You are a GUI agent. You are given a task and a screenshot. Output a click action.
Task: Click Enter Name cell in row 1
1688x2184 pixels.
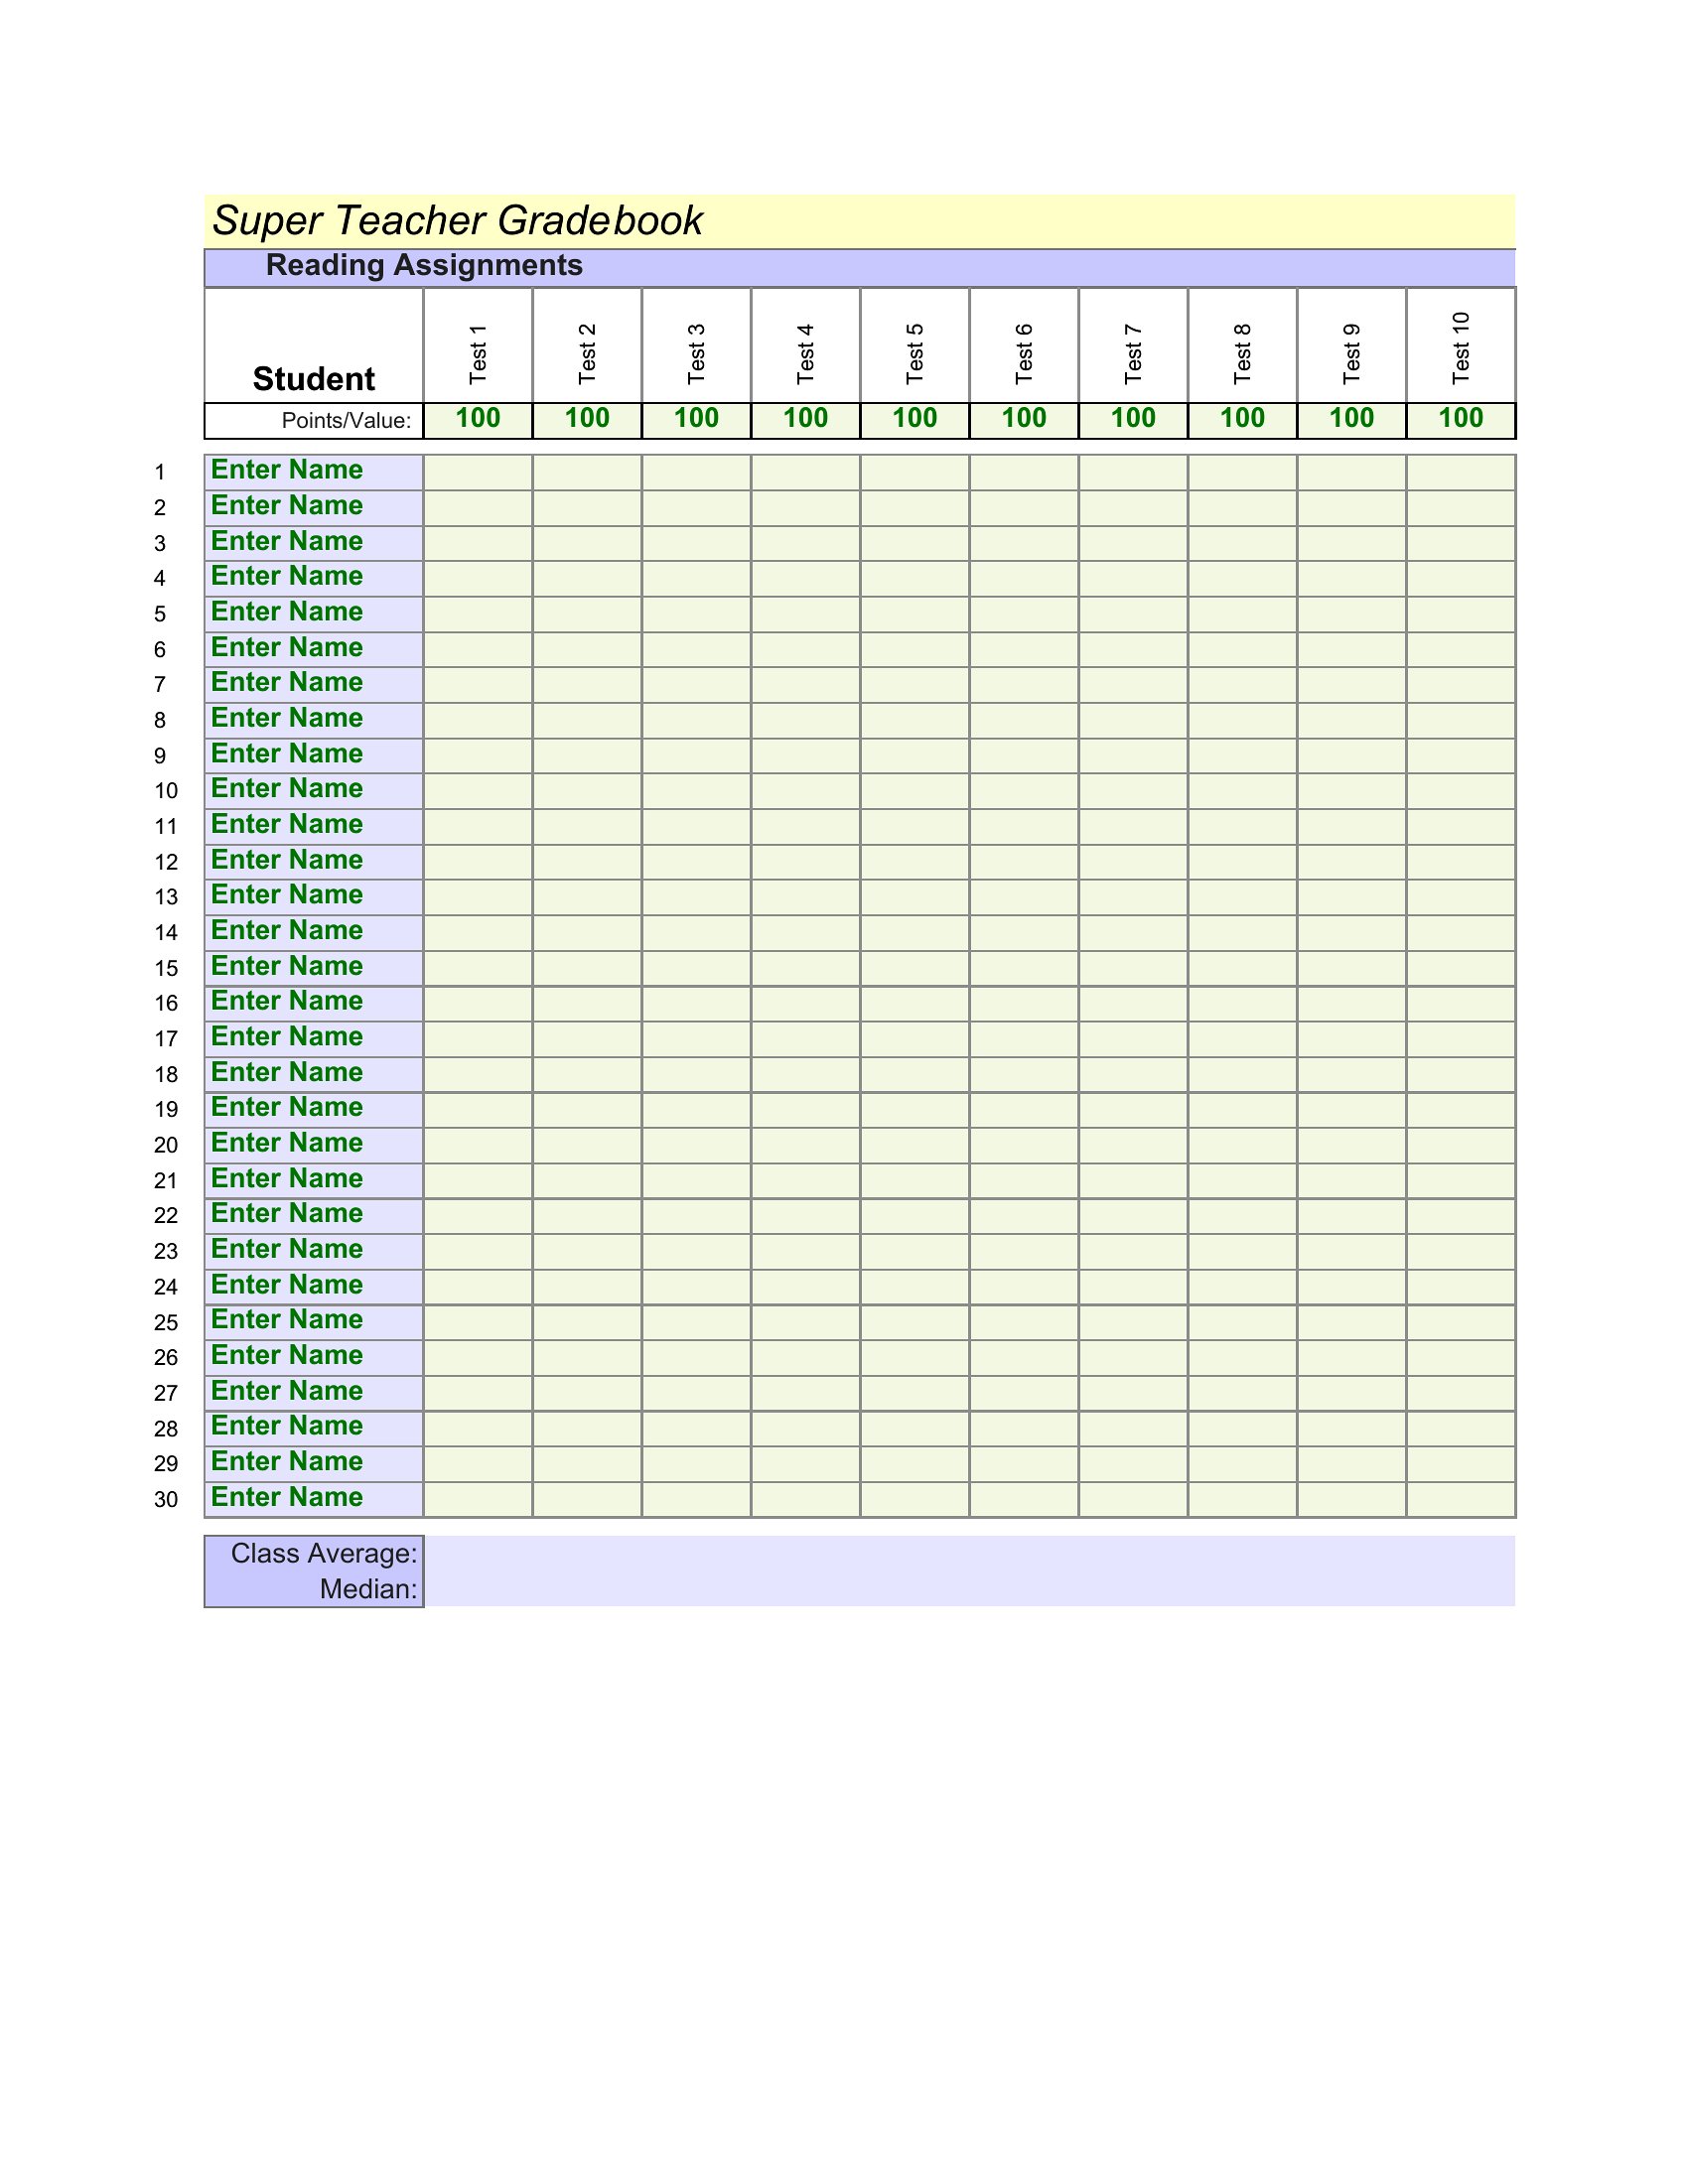[x=314, y=472]
